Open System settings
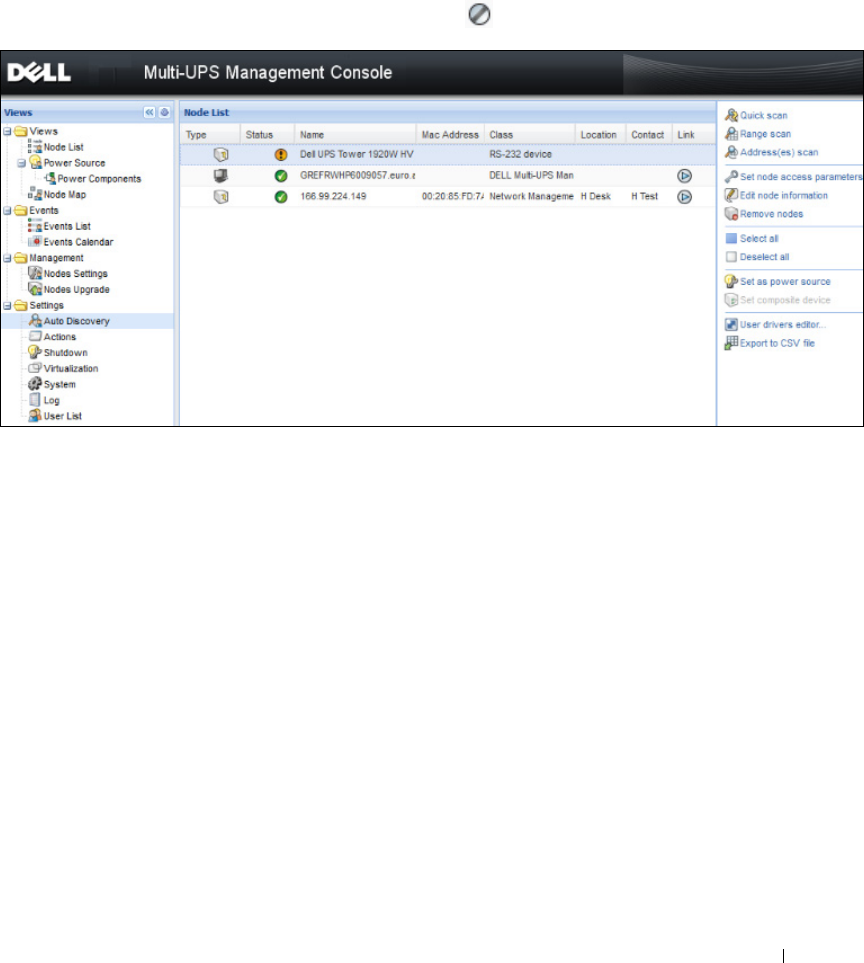This screenshot has height=963, width=864. [60, 384]
